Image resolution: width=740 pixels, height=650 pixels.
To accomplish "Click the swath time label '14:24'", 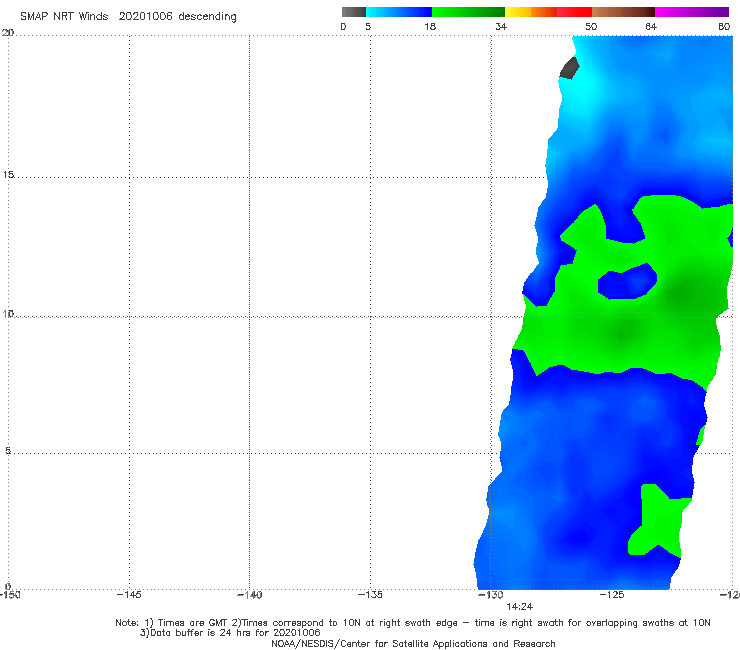I will [520, 607].
